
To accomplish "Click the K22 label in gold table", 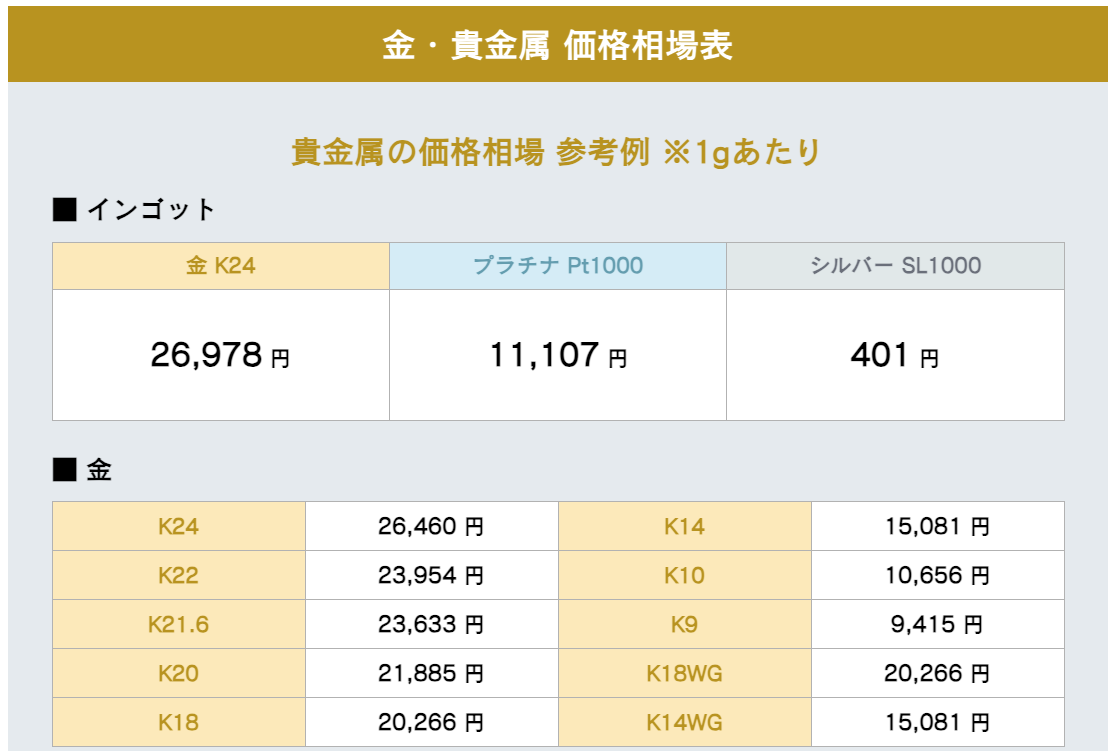I will pyautogui.click(x=178, y=576).
